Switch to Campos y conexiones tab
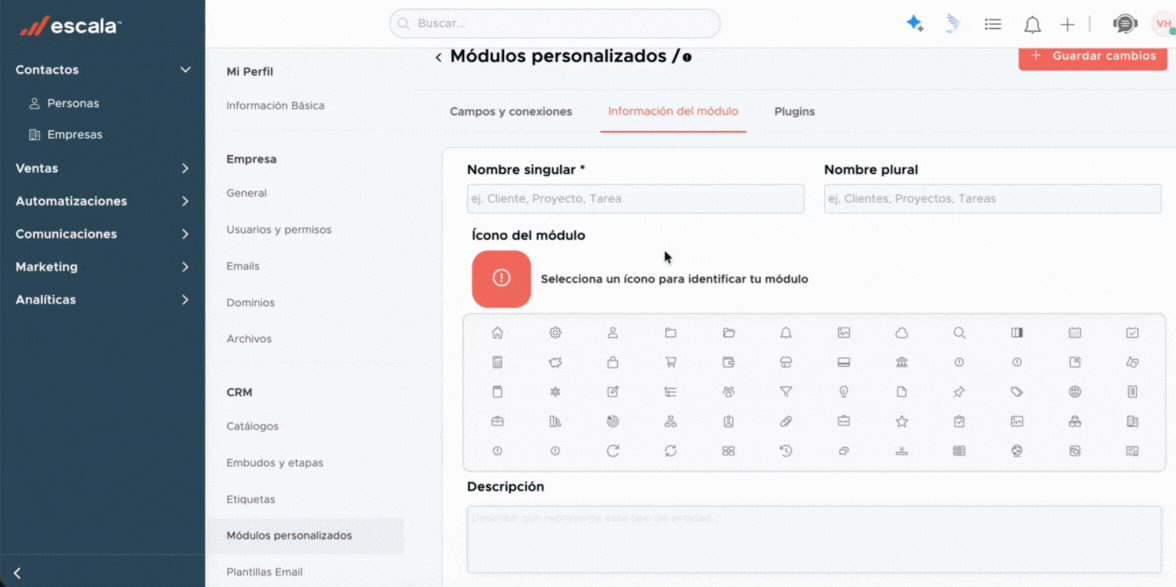1176x587 pixels. click(x=511, y=112)
